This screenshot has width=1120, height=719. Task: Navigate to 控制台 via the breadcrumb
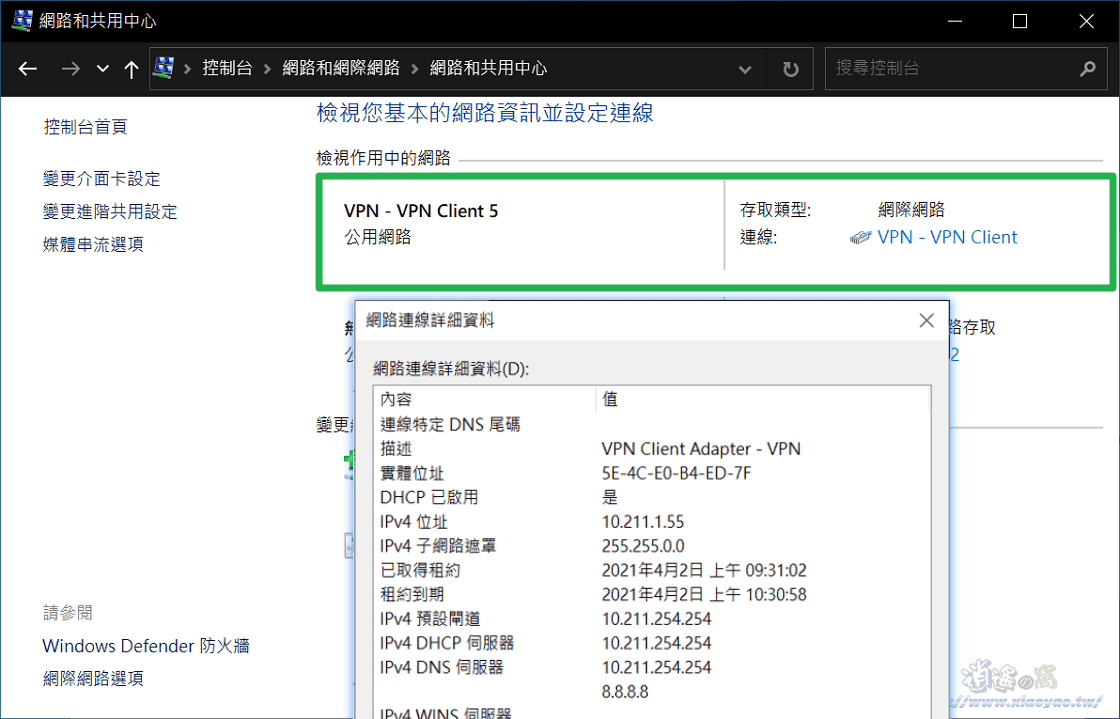point(226,68)
